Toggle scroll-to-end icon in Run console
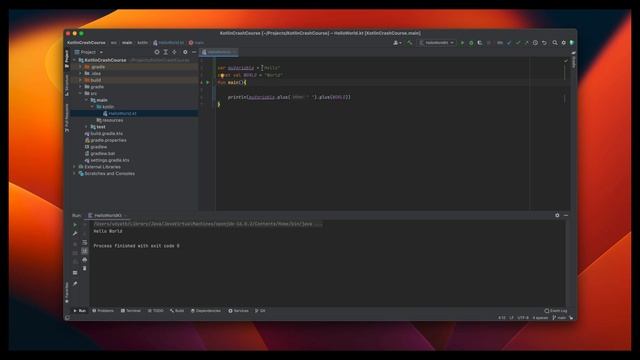The image size is (640, 360). tap(84, 251)
